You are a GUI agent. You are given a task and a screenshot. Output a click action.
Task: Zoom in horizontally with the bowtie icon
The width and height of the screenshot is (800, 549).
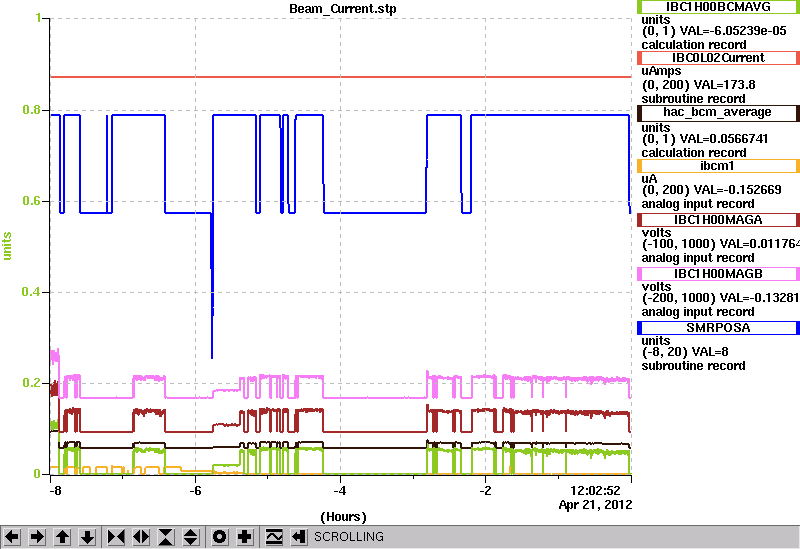(x=116, y=537)
